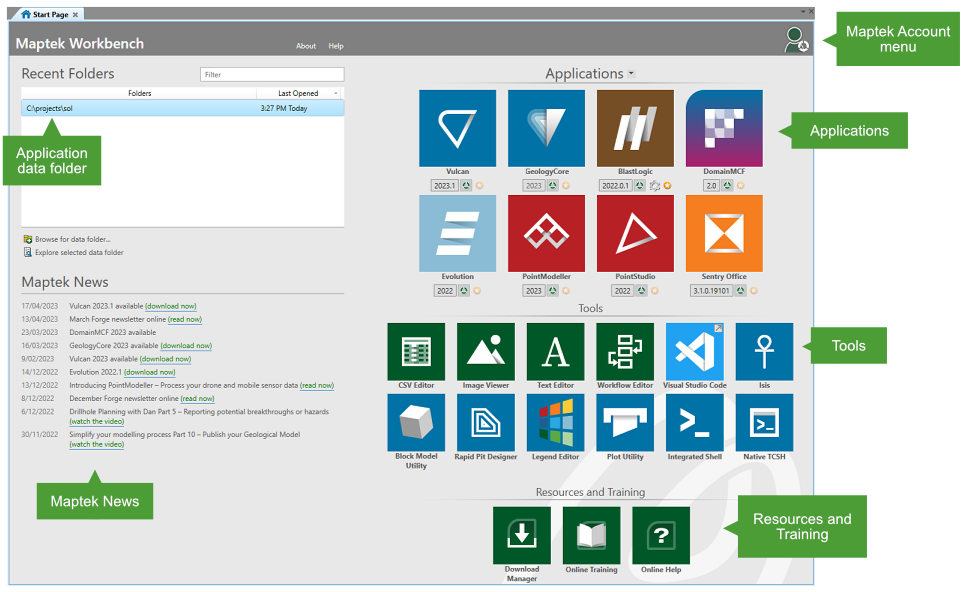Open the Help menu
Image resolution: width=963 pixels, height=592 pixels.
tap(336, 46)
